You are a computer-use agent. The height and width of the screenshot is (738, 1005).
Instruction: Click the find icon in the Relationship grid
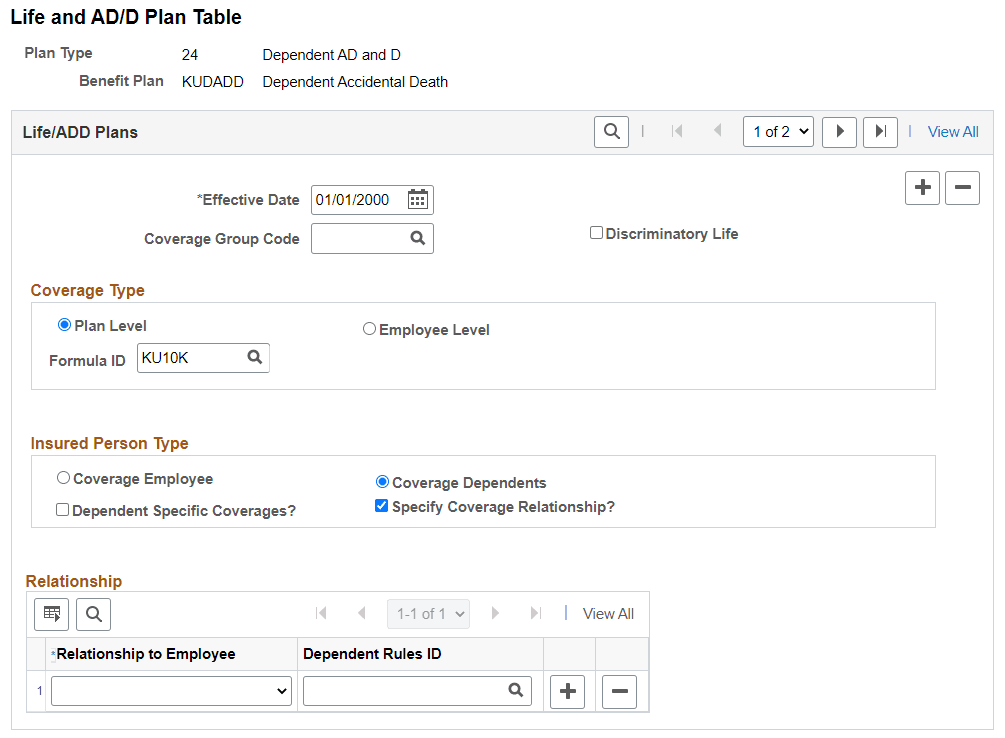(93, 614)
